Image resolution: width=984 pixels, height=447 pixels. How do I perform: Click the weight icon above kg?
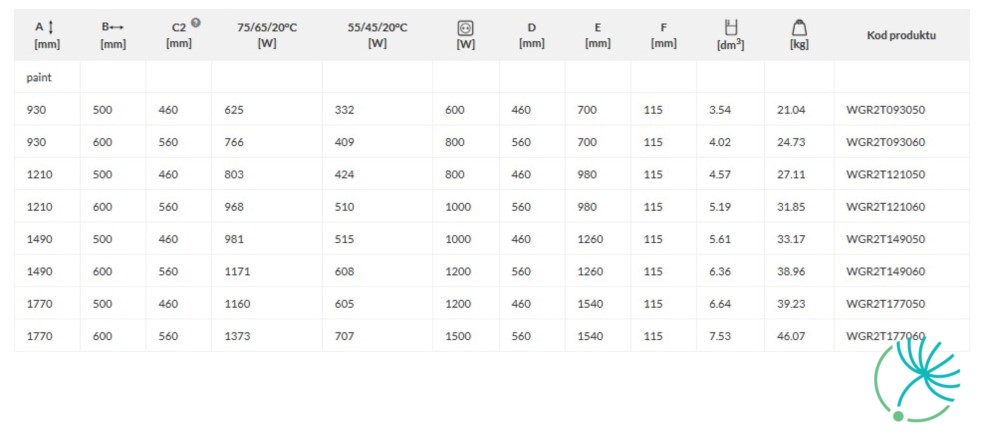pos(799,27)
